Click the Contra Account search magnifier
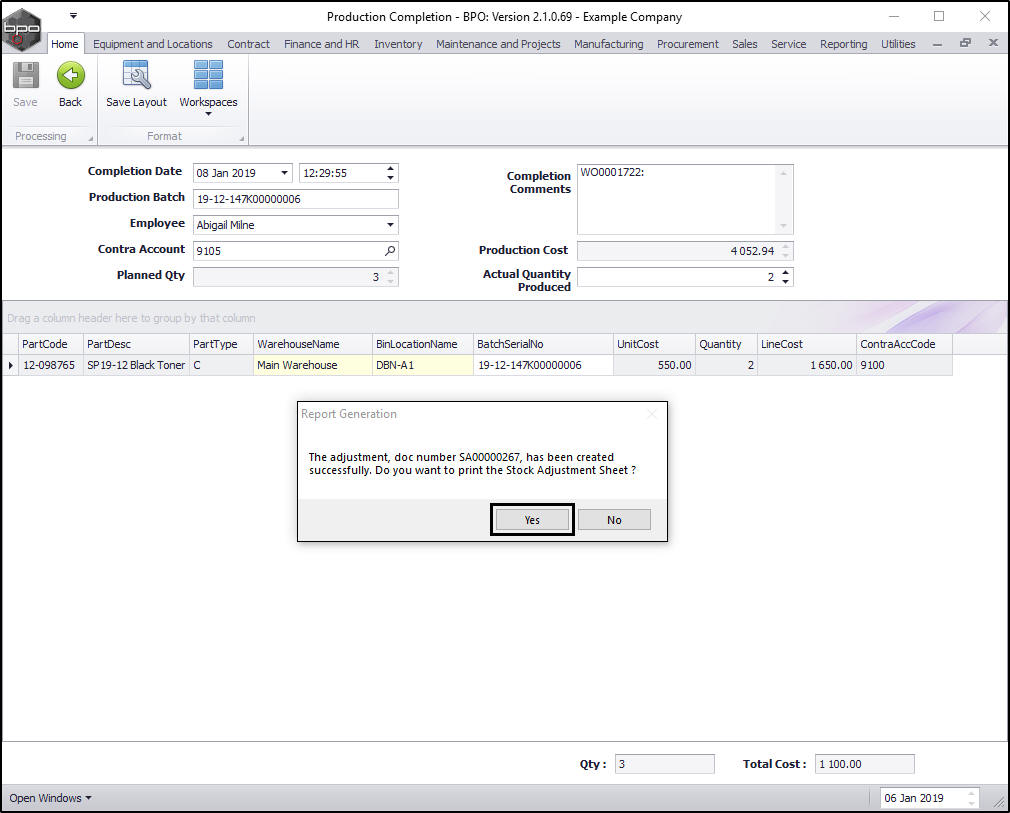Image resolution: width=1010 pixels, height=813 pixels. pyautogui.click(x=390, y=251)
